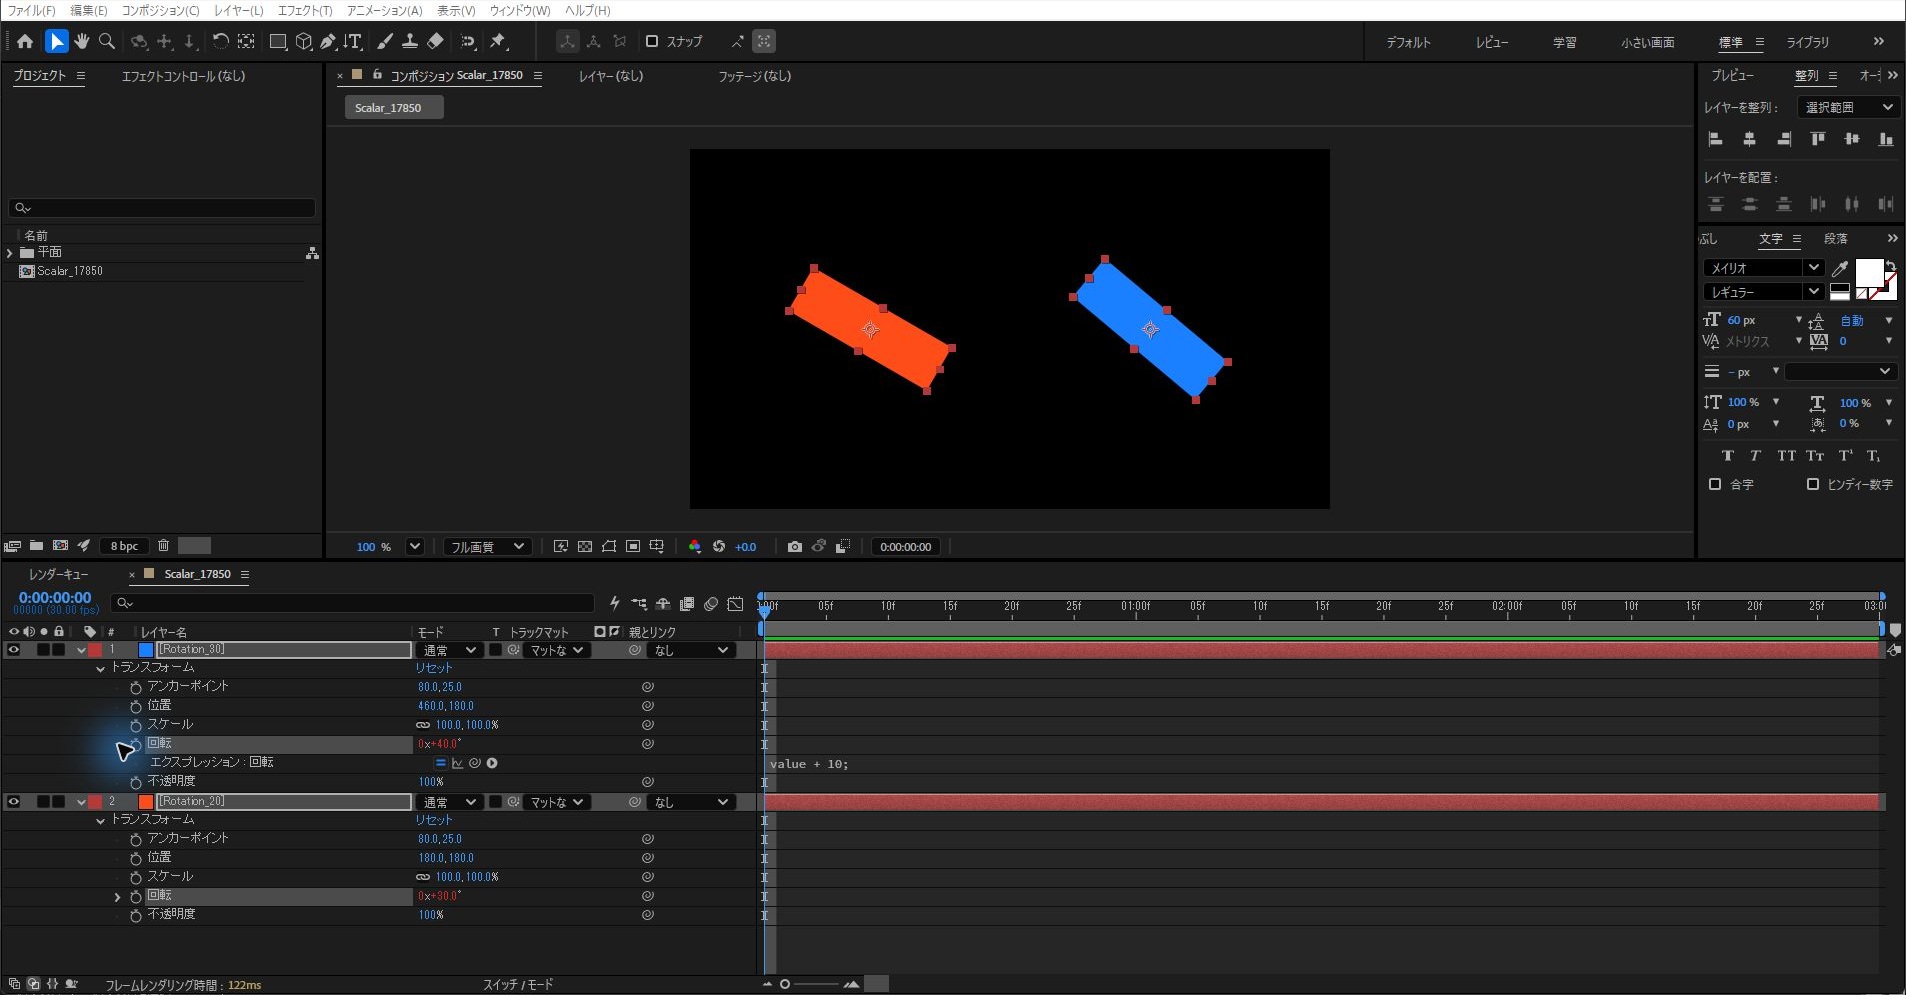Switch to レンダーキュー tab
This screenshot has height=995, width=1906.
pyautogui.click(x=58, y=574)
